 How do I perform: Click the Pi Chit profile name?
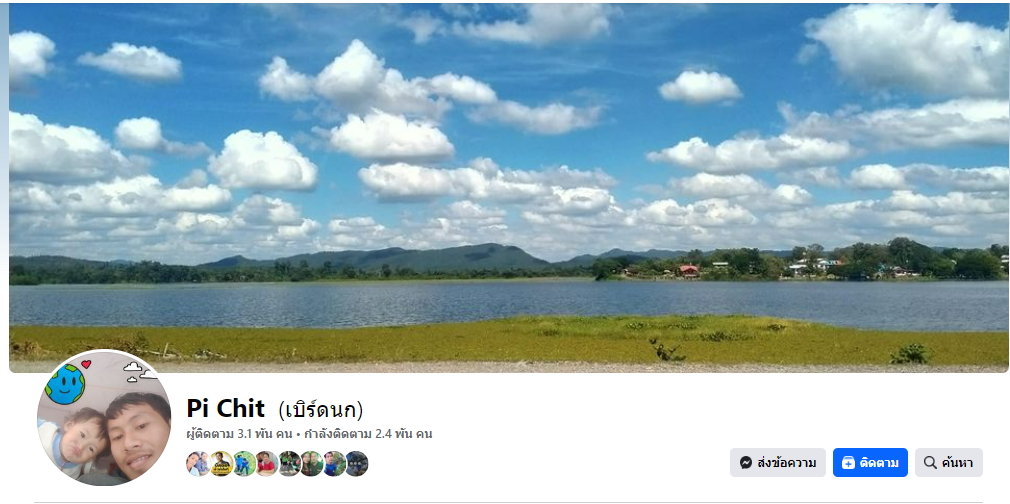click(225, 409)
